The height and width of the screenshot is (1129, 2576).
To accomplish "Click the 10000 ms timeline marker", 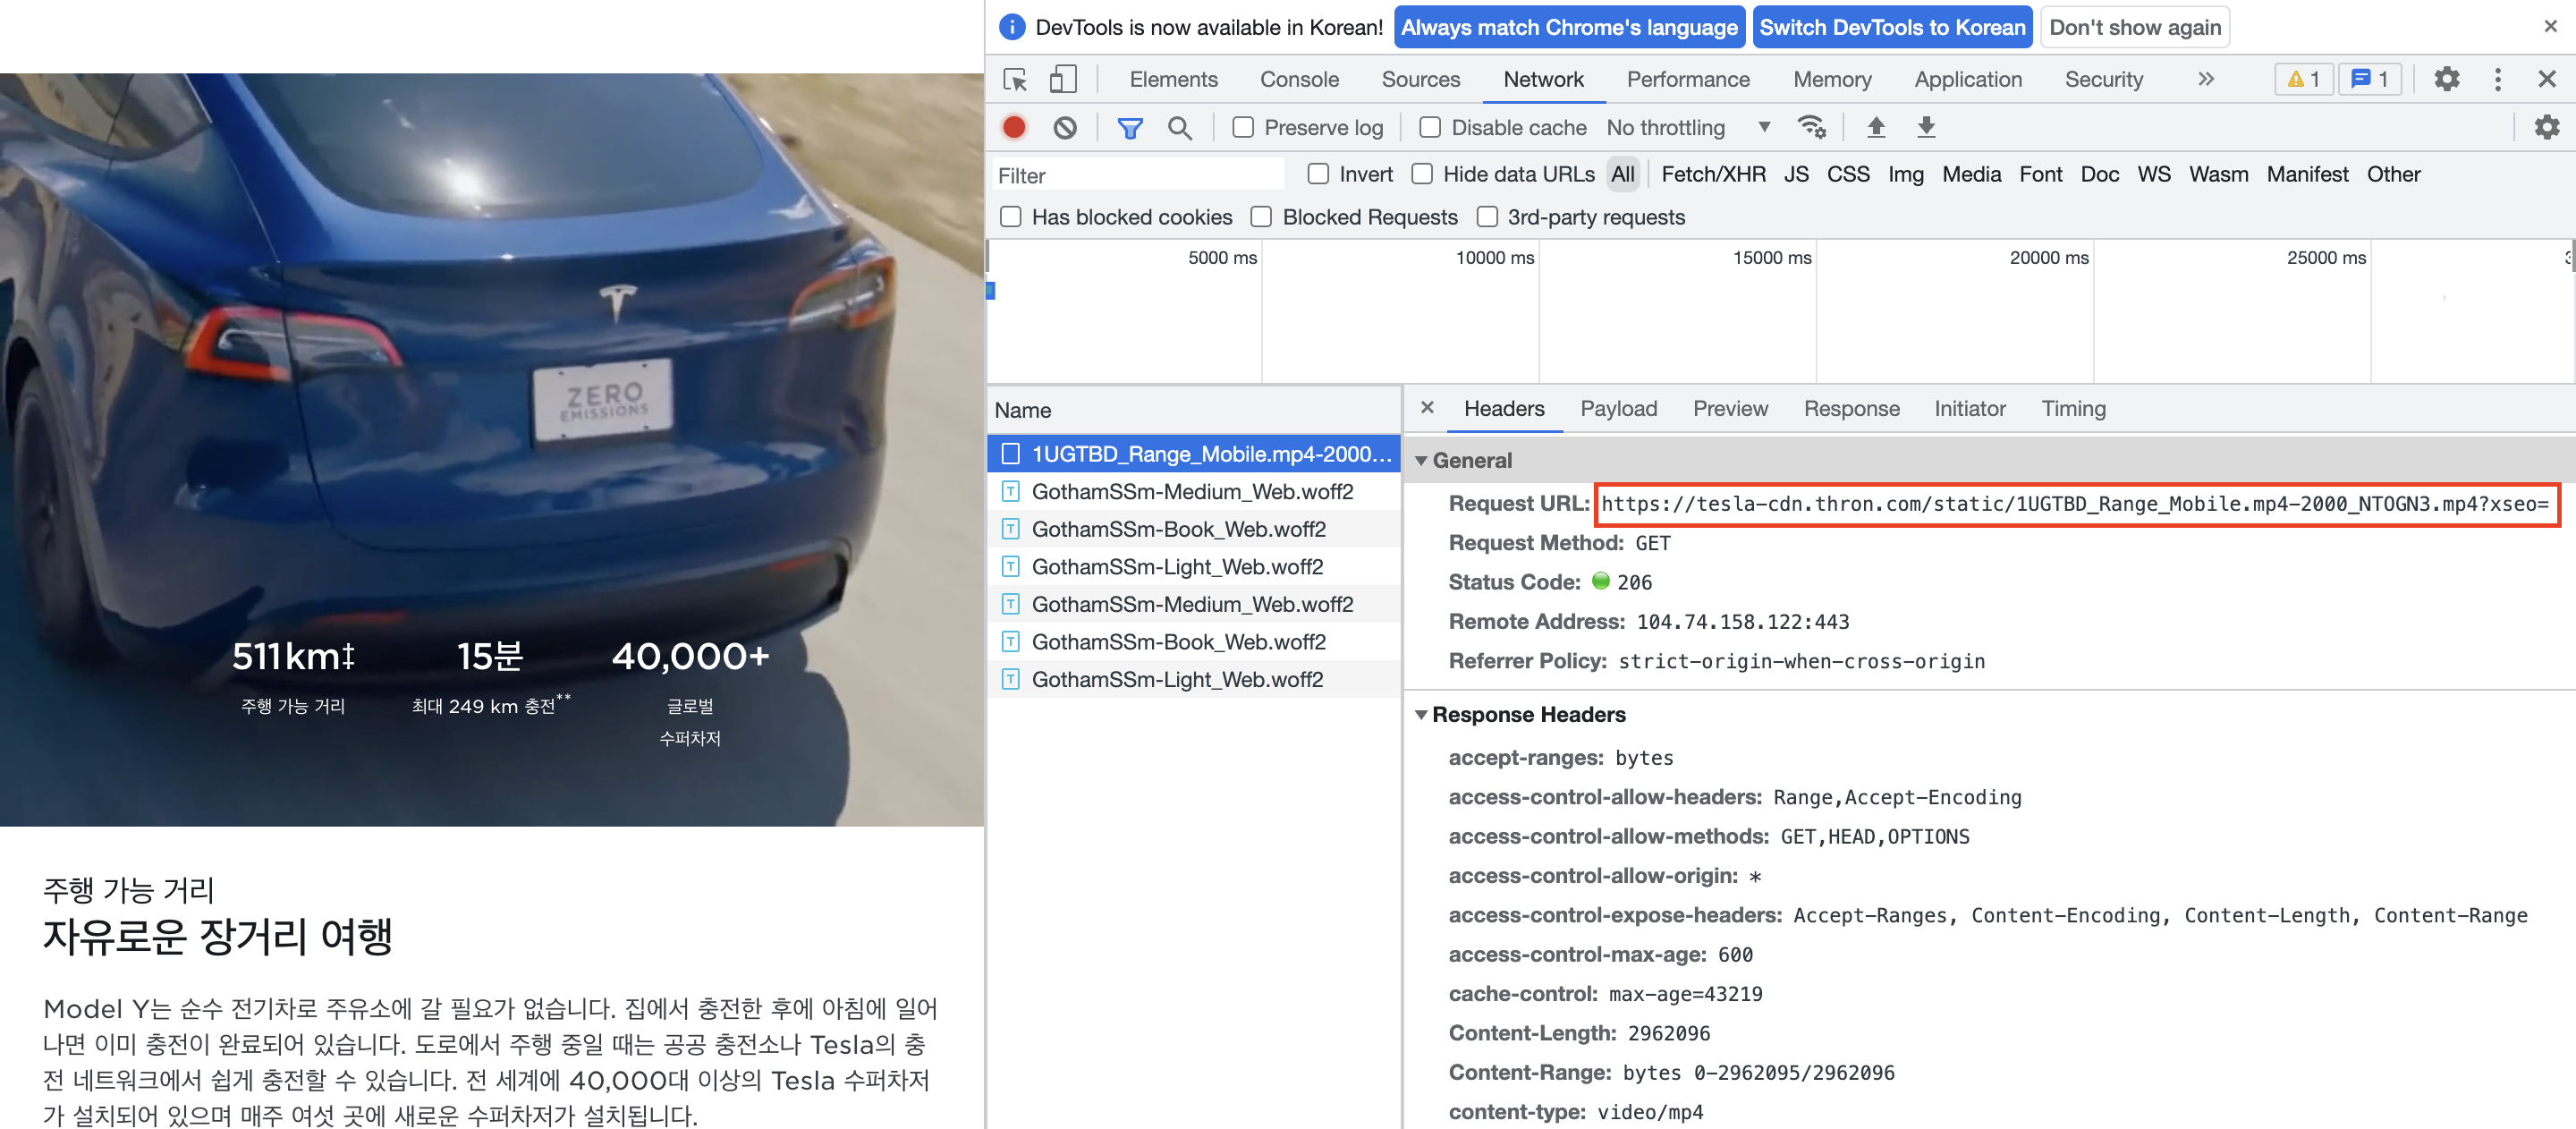I will tap(1494, 257).
